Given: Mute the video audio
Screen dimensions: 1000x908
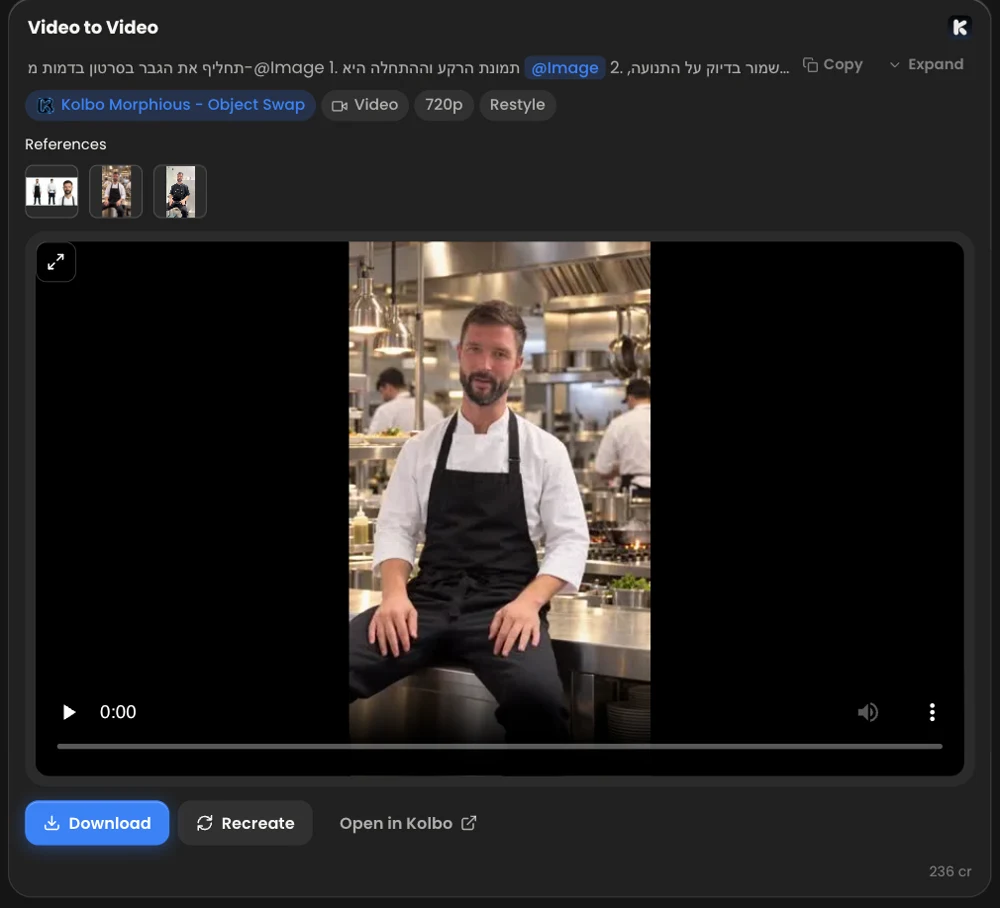Looking at the screenshot, I should (x=867, y=712).
